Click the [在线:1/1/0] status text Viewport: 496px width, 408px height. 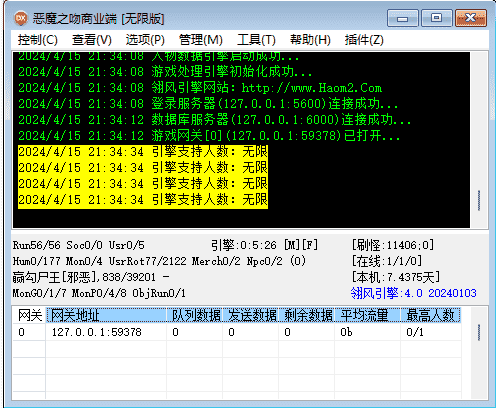point(387,261)
